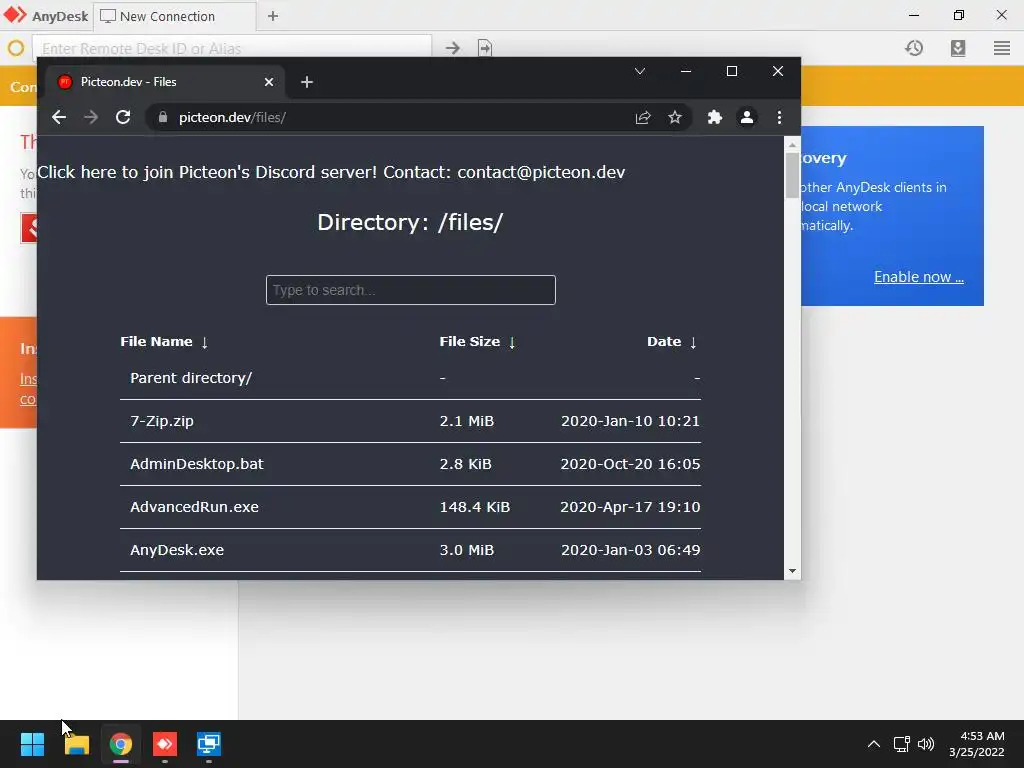Viewport: 1024px width, 768px height.
Task: Click the network tray icon
Action: [902, 744]
